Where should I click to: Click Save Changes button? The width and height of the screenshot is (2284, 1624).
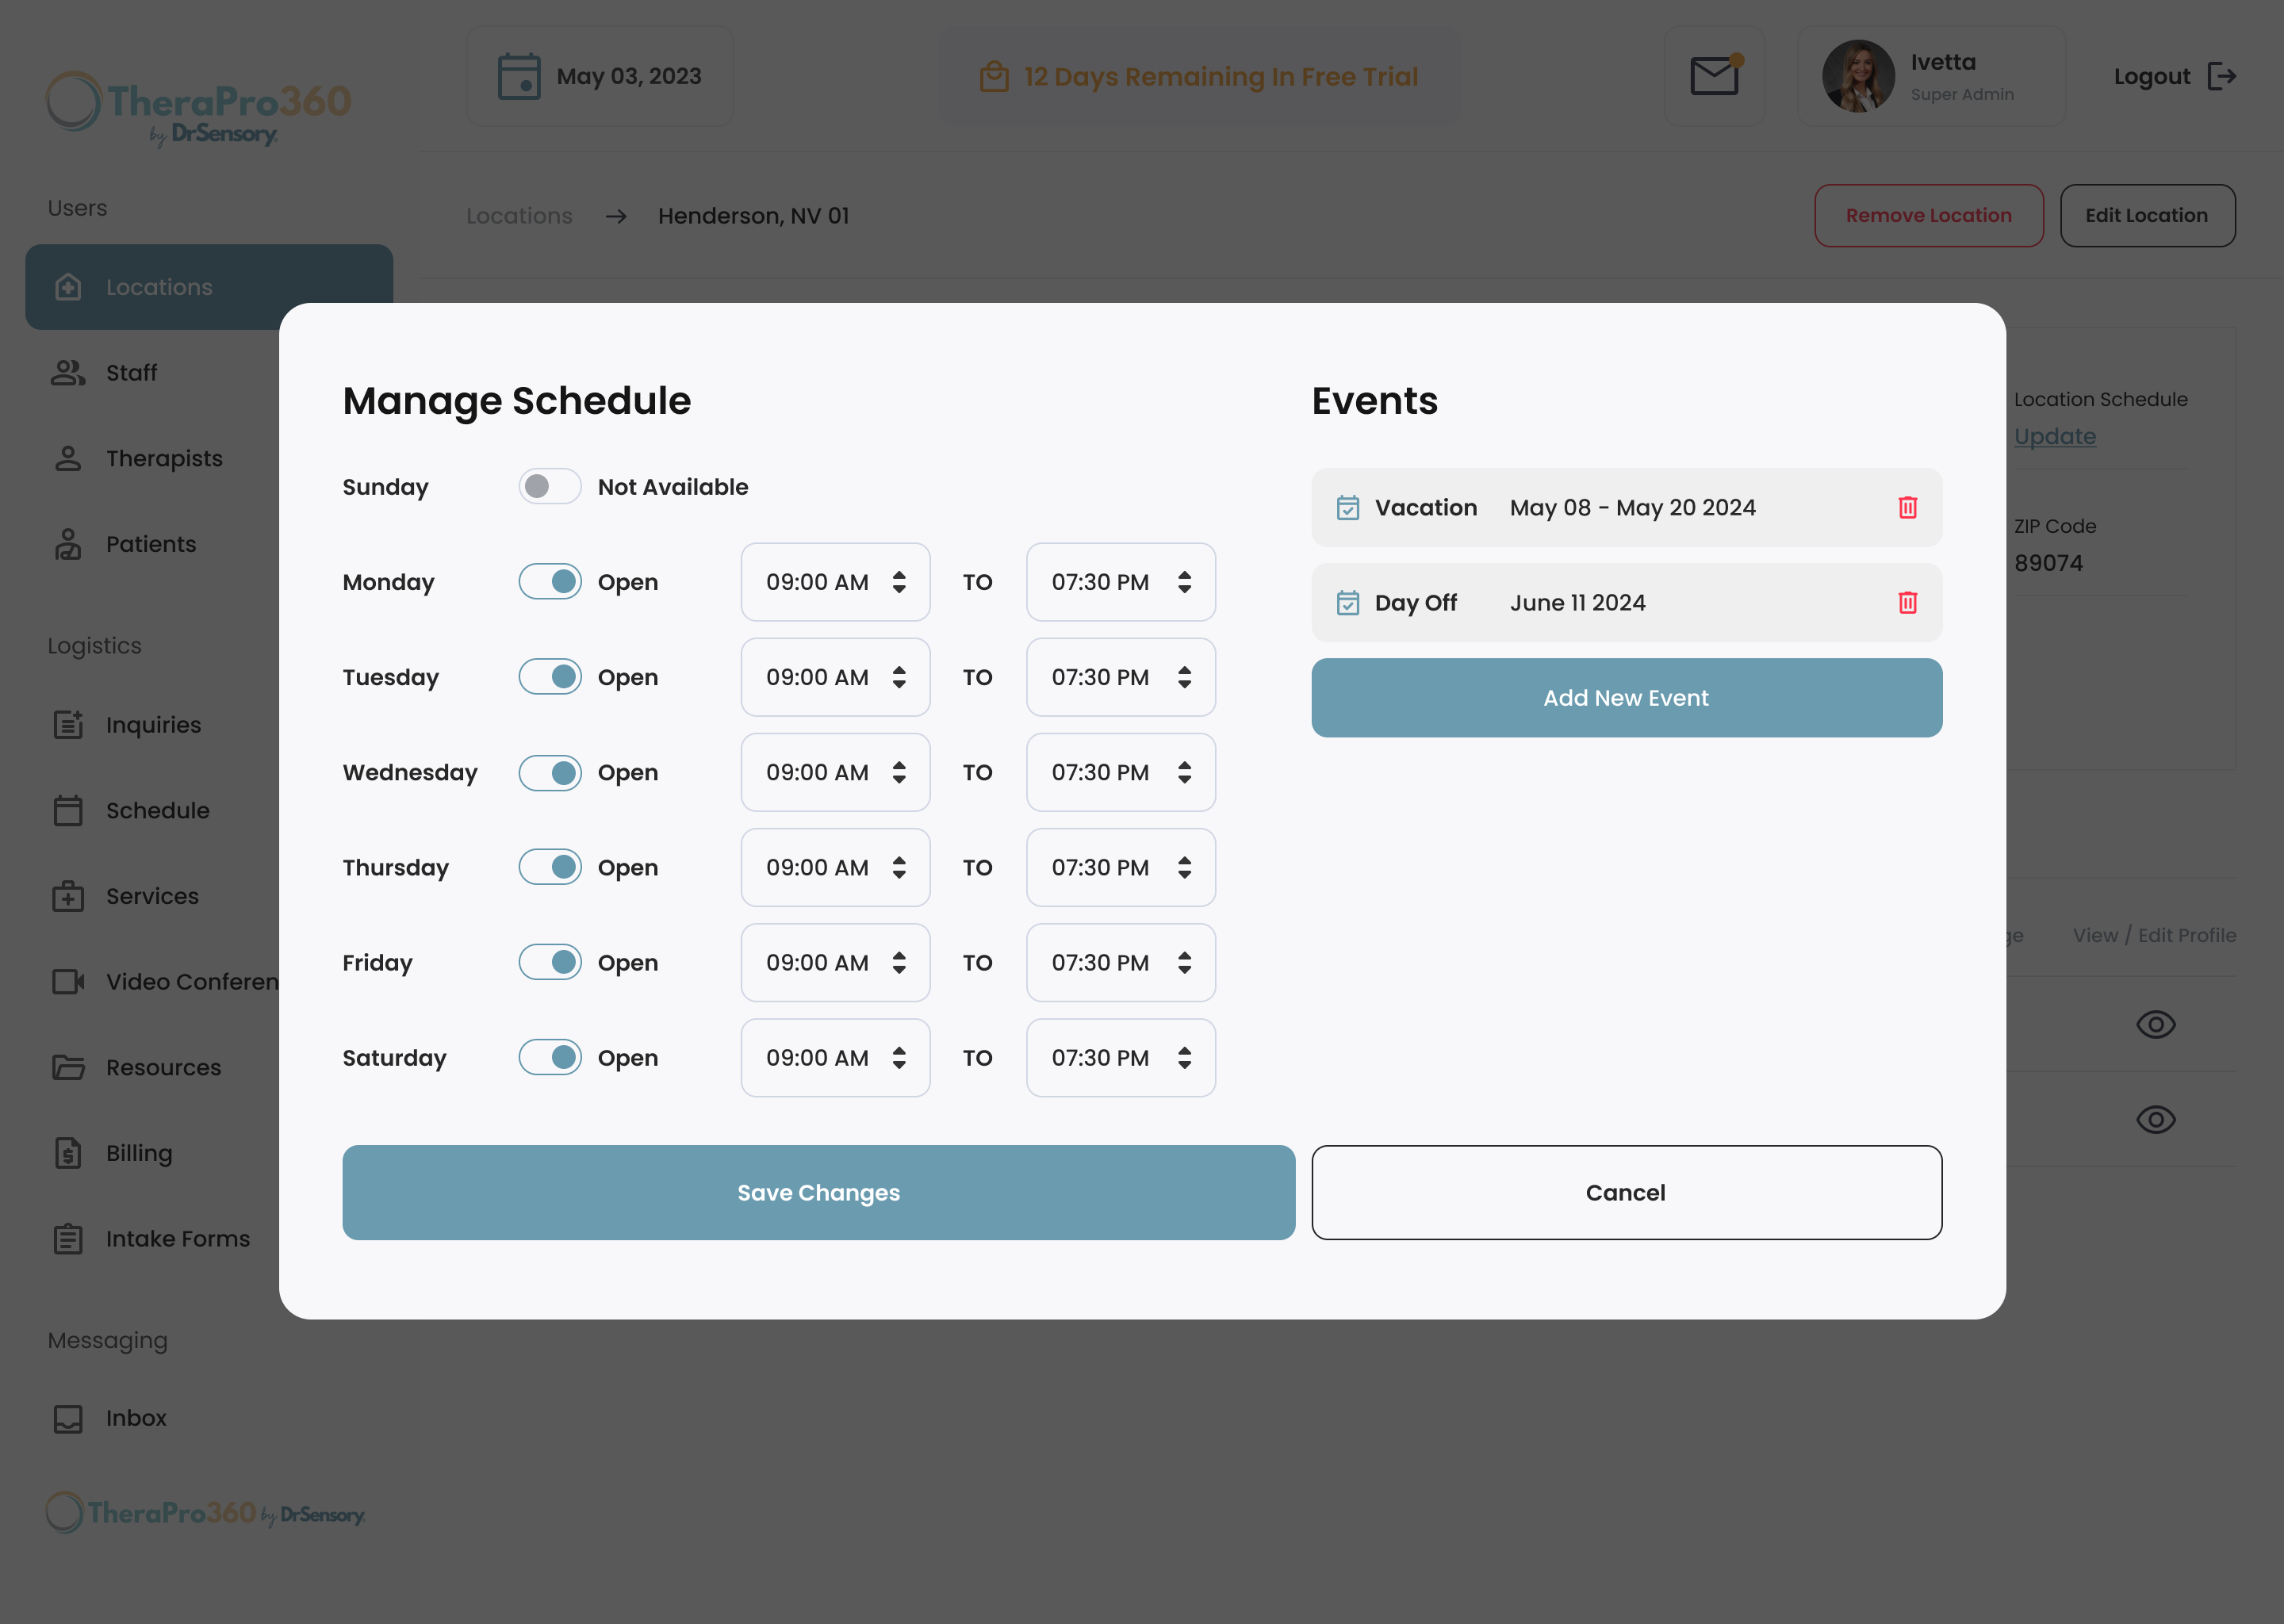tap(818, 1193)
